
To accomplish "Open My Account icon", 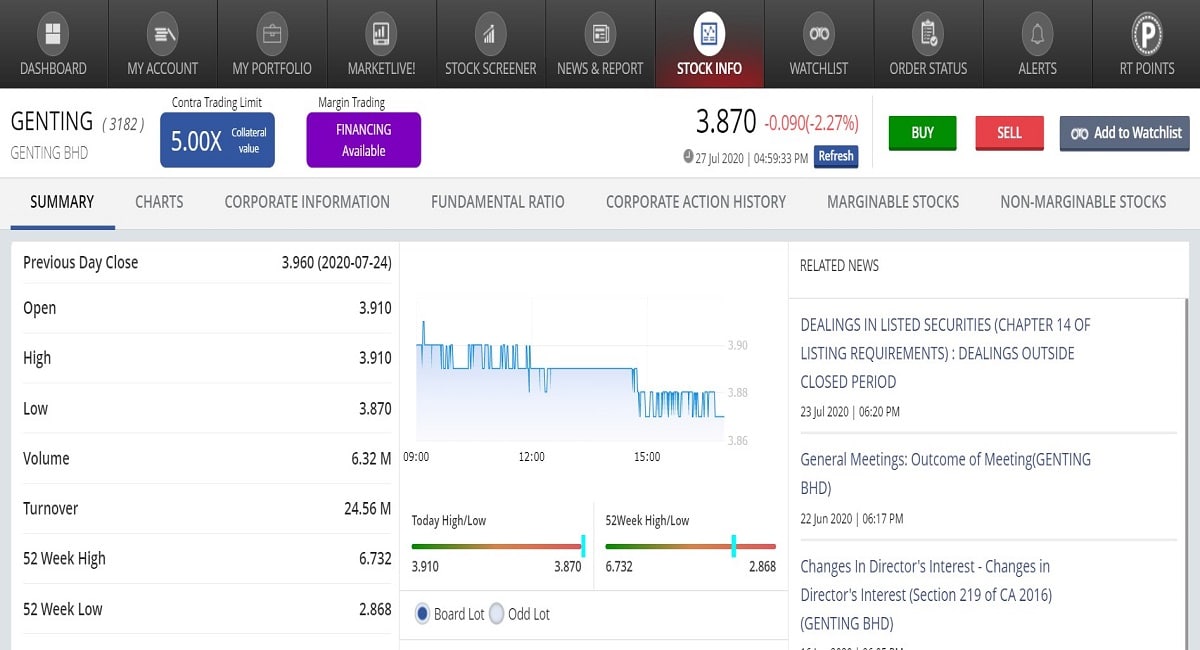I will [162, 34].
